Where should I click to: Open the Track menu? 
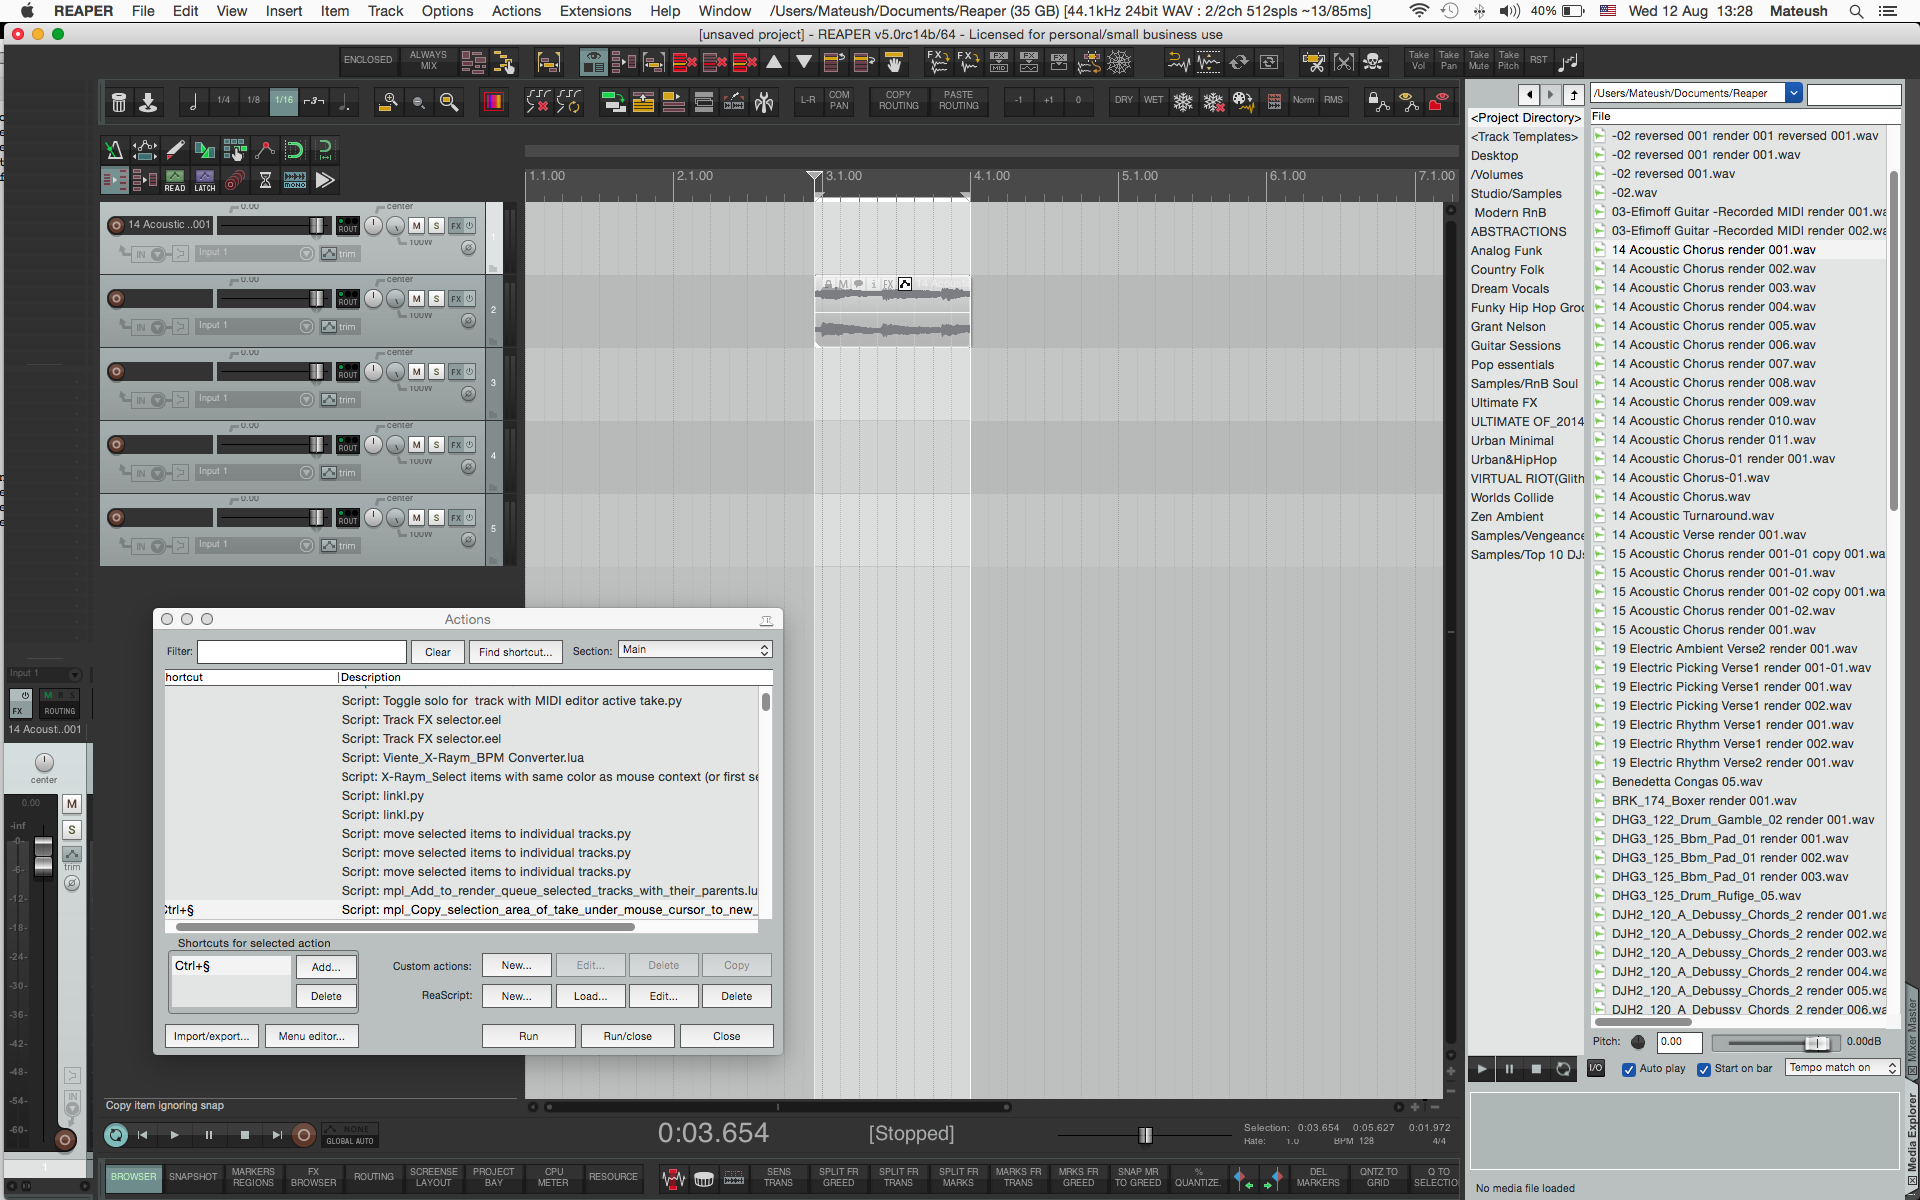pos(385,11)
